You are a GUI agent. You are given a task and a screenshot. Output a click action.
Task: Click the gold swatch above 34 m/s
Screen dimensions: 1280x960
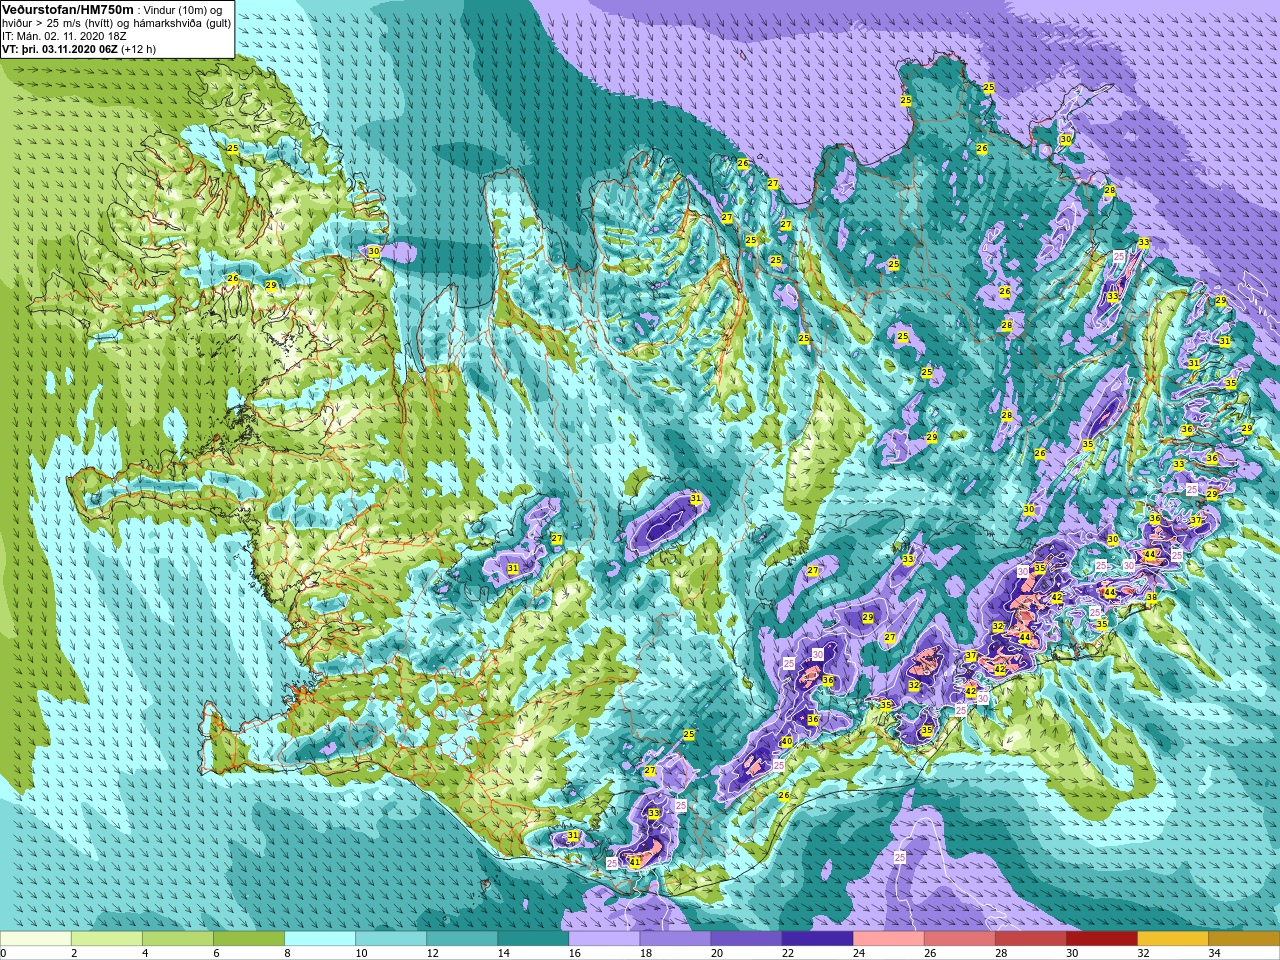(1243, 938)
